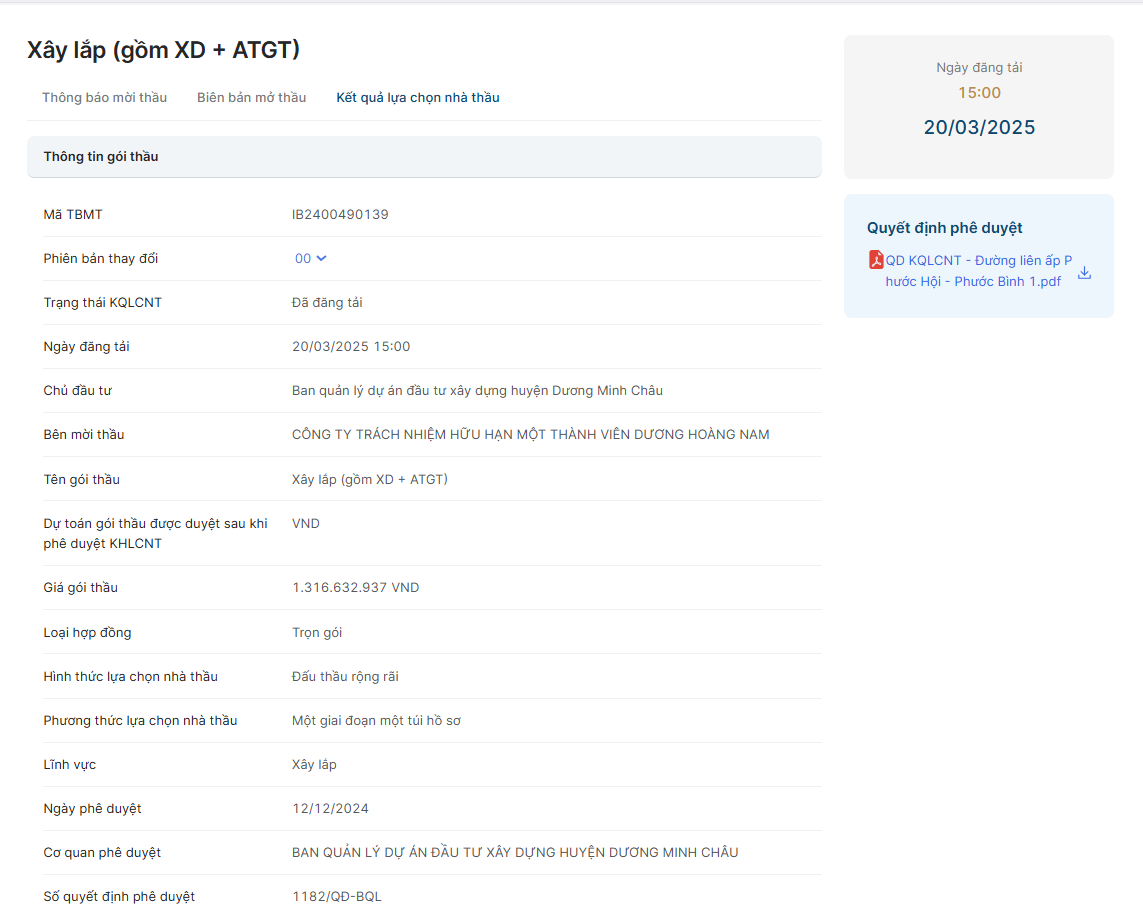Click the Cơ quan phê duyệt agency name

[514, 852]
